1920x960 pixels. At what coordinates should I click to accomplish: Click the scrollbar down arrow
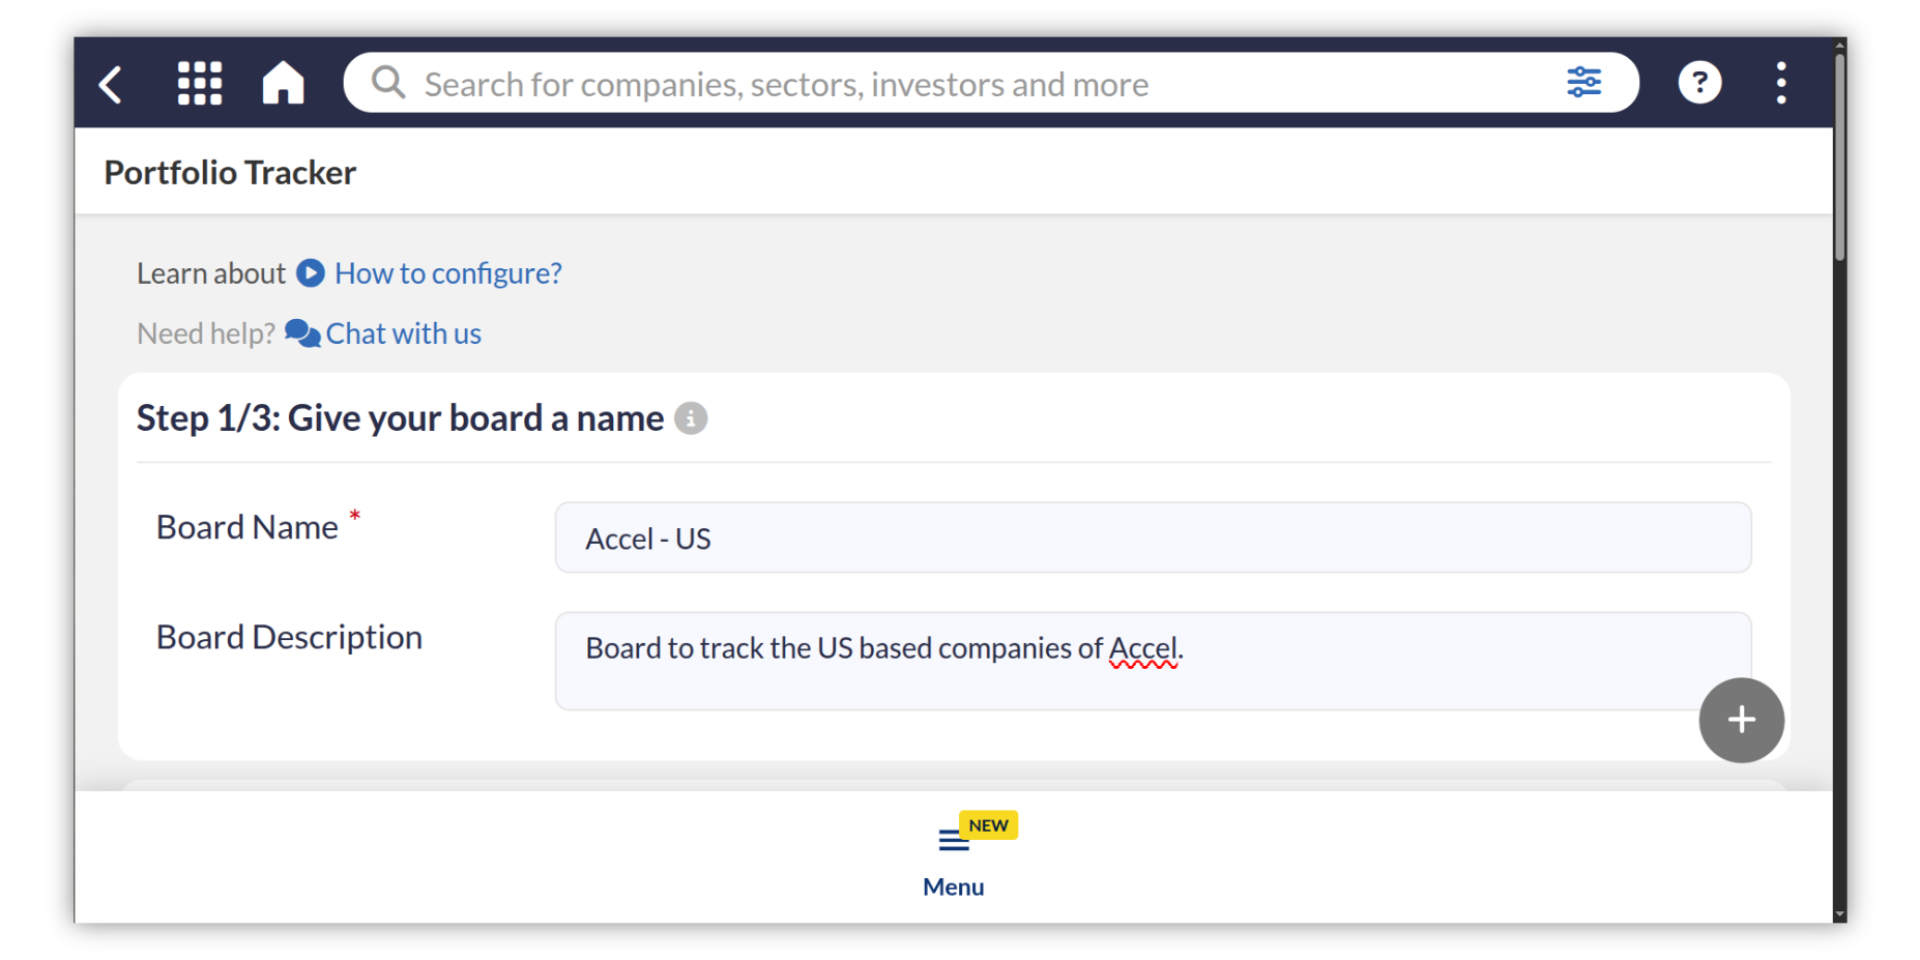click(1839, 915)
